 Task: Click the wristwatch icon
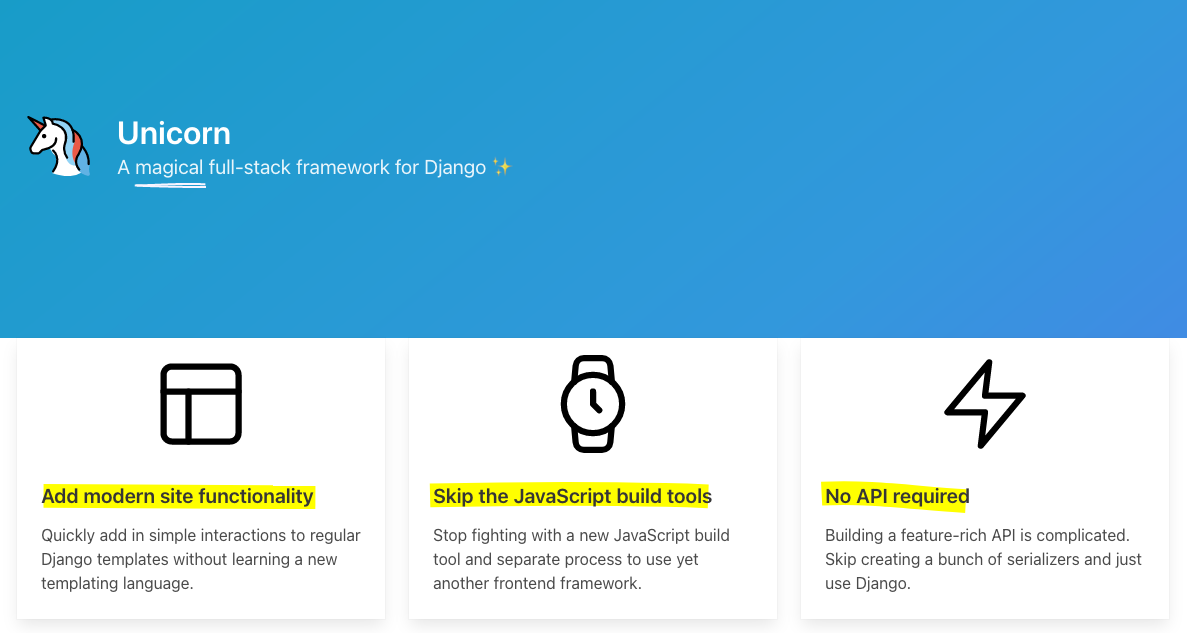(593, 404)
